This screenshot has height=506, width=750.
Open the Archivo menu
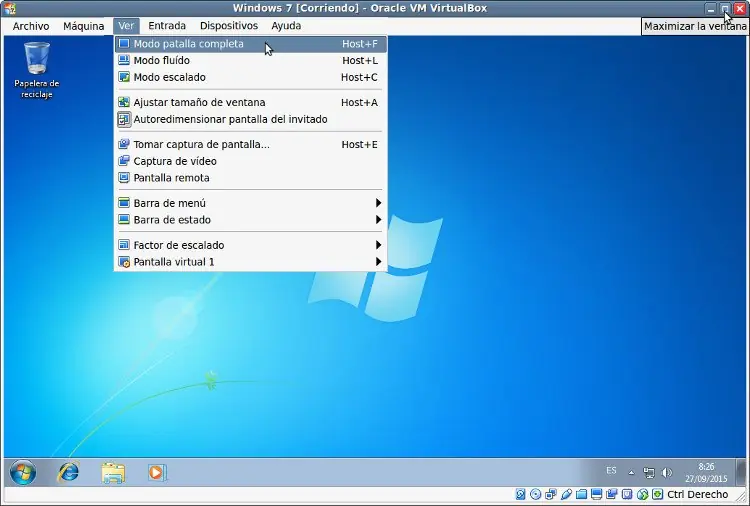click(x=31, y=26)
